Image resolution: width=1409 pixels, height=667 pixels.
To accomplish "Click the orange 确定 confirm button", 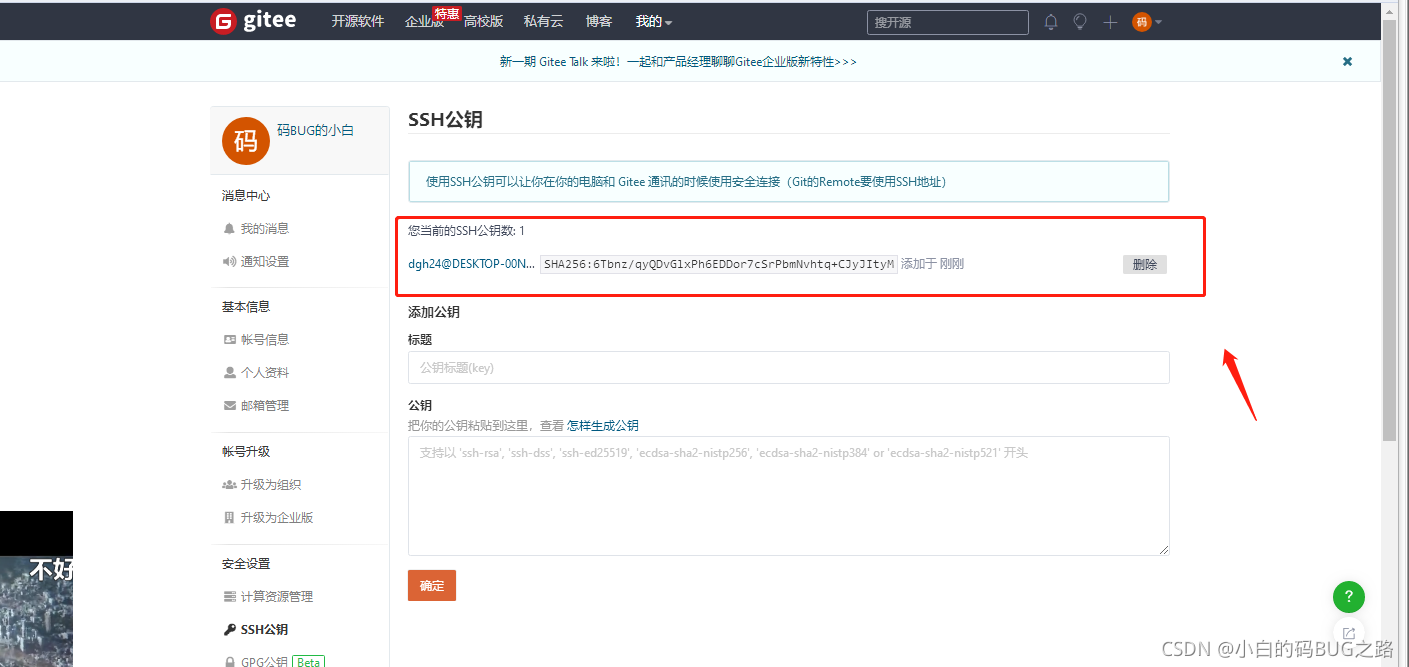I will click(431, 585).
